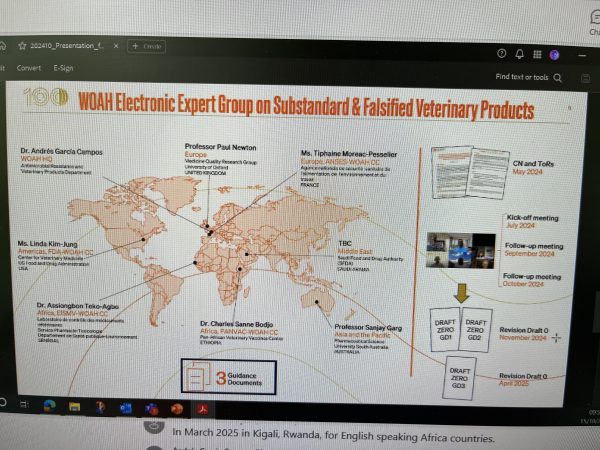The image size is (600, 450).
Task: Click the Create button
Action: [147, 46]
